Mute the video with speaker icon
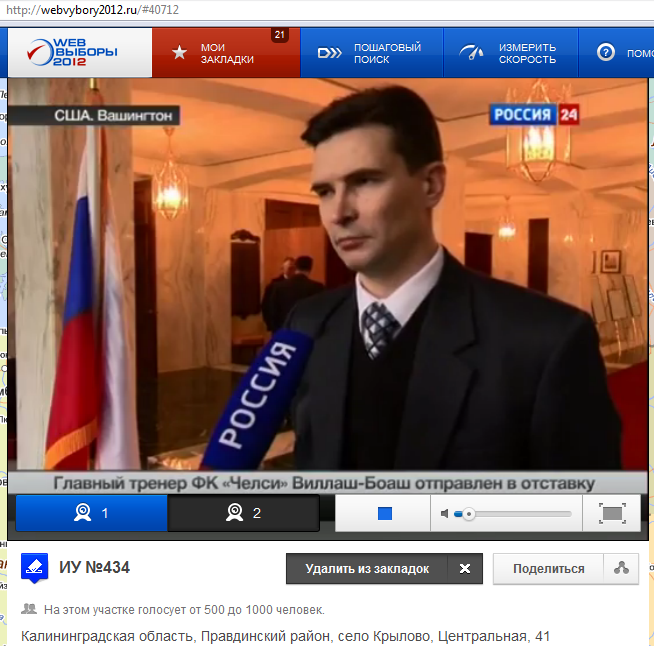654x646 pixels. (x=445, y=514)
